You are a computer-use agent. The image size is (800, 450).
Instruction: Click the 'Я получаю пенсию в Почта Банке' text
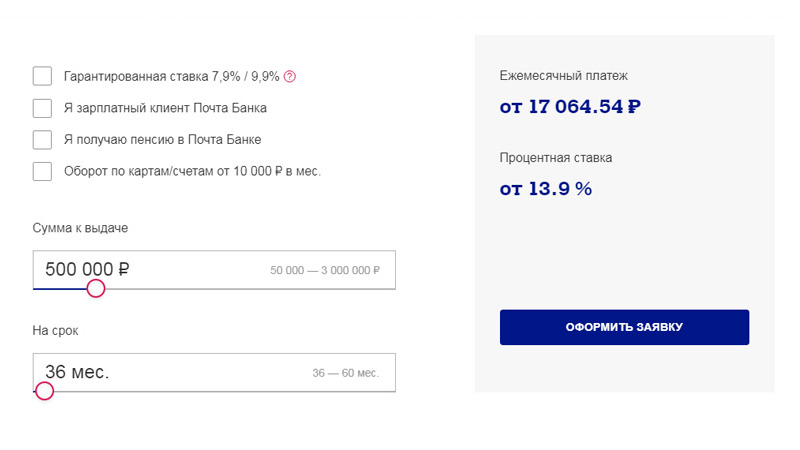point(162,140)
